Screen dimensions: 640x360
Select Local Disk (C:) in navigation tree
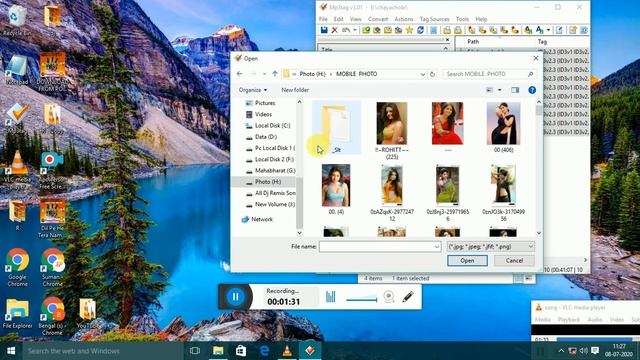click(x=272, y=126)
